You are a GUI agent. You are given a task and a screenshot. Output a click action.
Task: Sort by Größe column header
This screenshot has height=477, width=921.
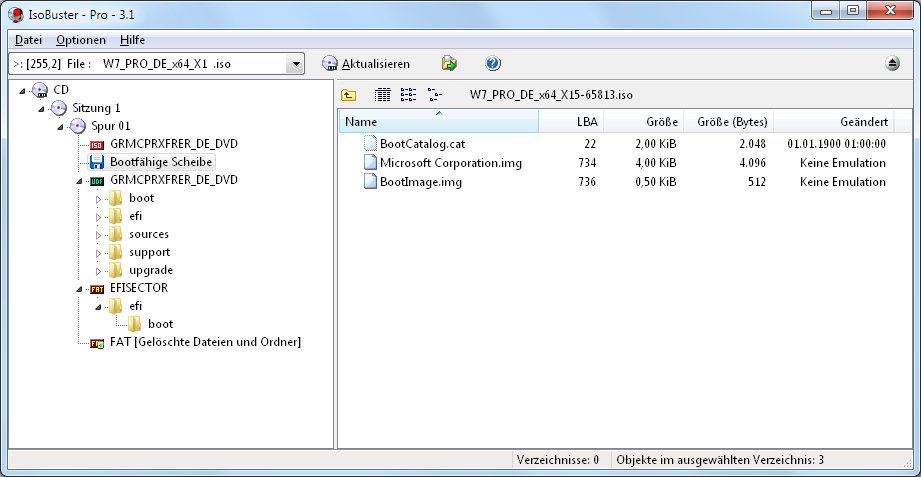pyautogui.click(x=643, y=122)
